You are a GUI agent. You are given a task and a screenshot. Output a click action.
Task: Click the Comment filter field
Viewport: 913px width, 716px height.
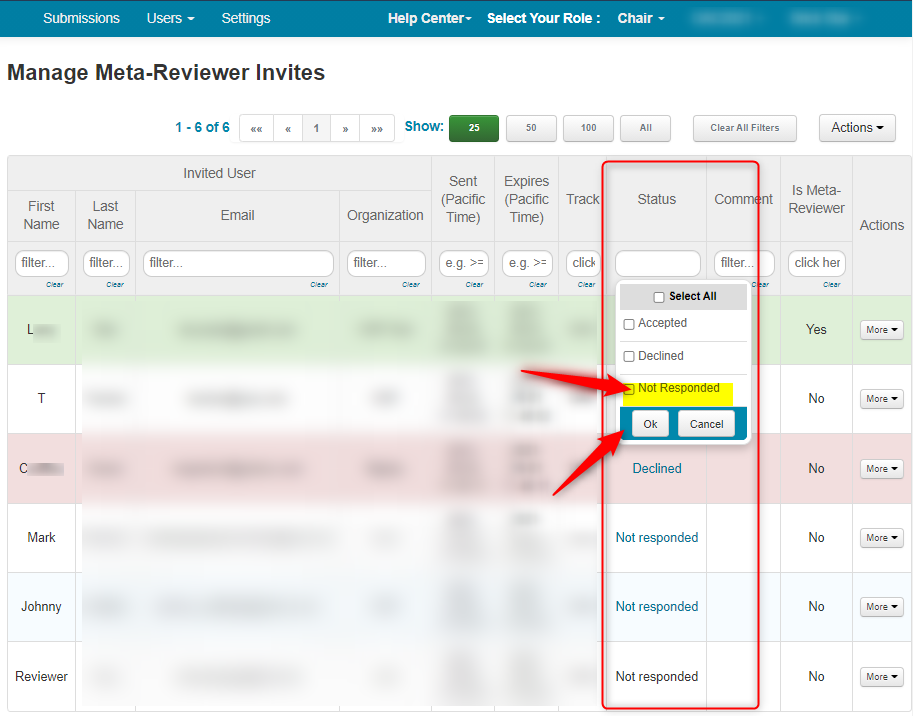(744, 263)
